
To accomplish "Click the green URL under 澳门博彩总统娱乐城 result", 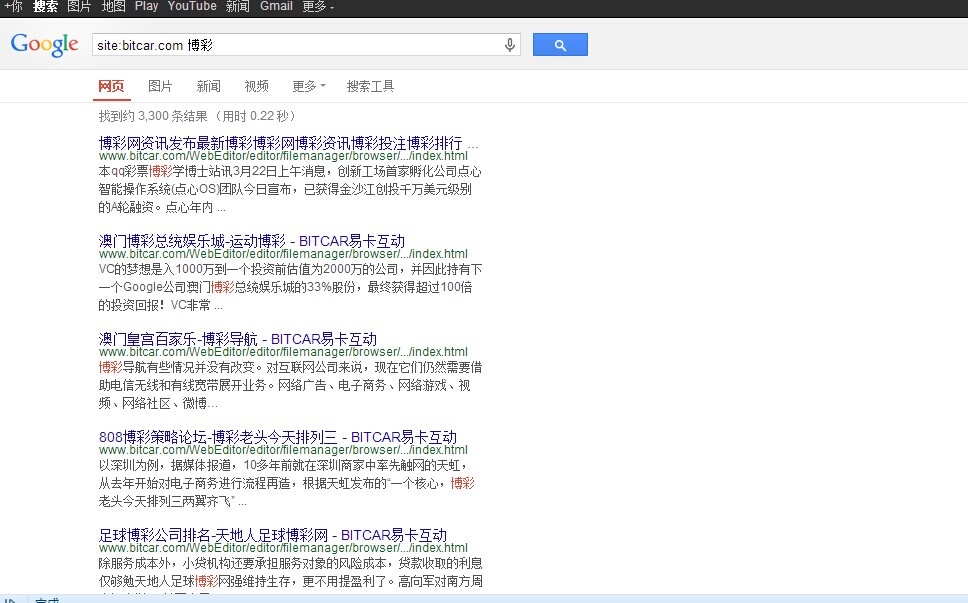I will pyautogui.click(x=283, y=254).
